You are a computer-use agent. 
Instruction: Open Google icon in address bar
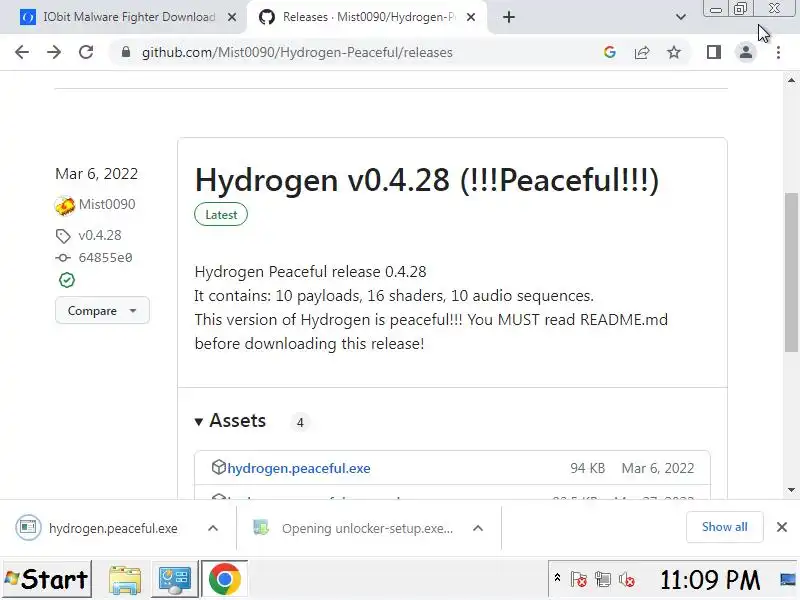tap(609, 52)
